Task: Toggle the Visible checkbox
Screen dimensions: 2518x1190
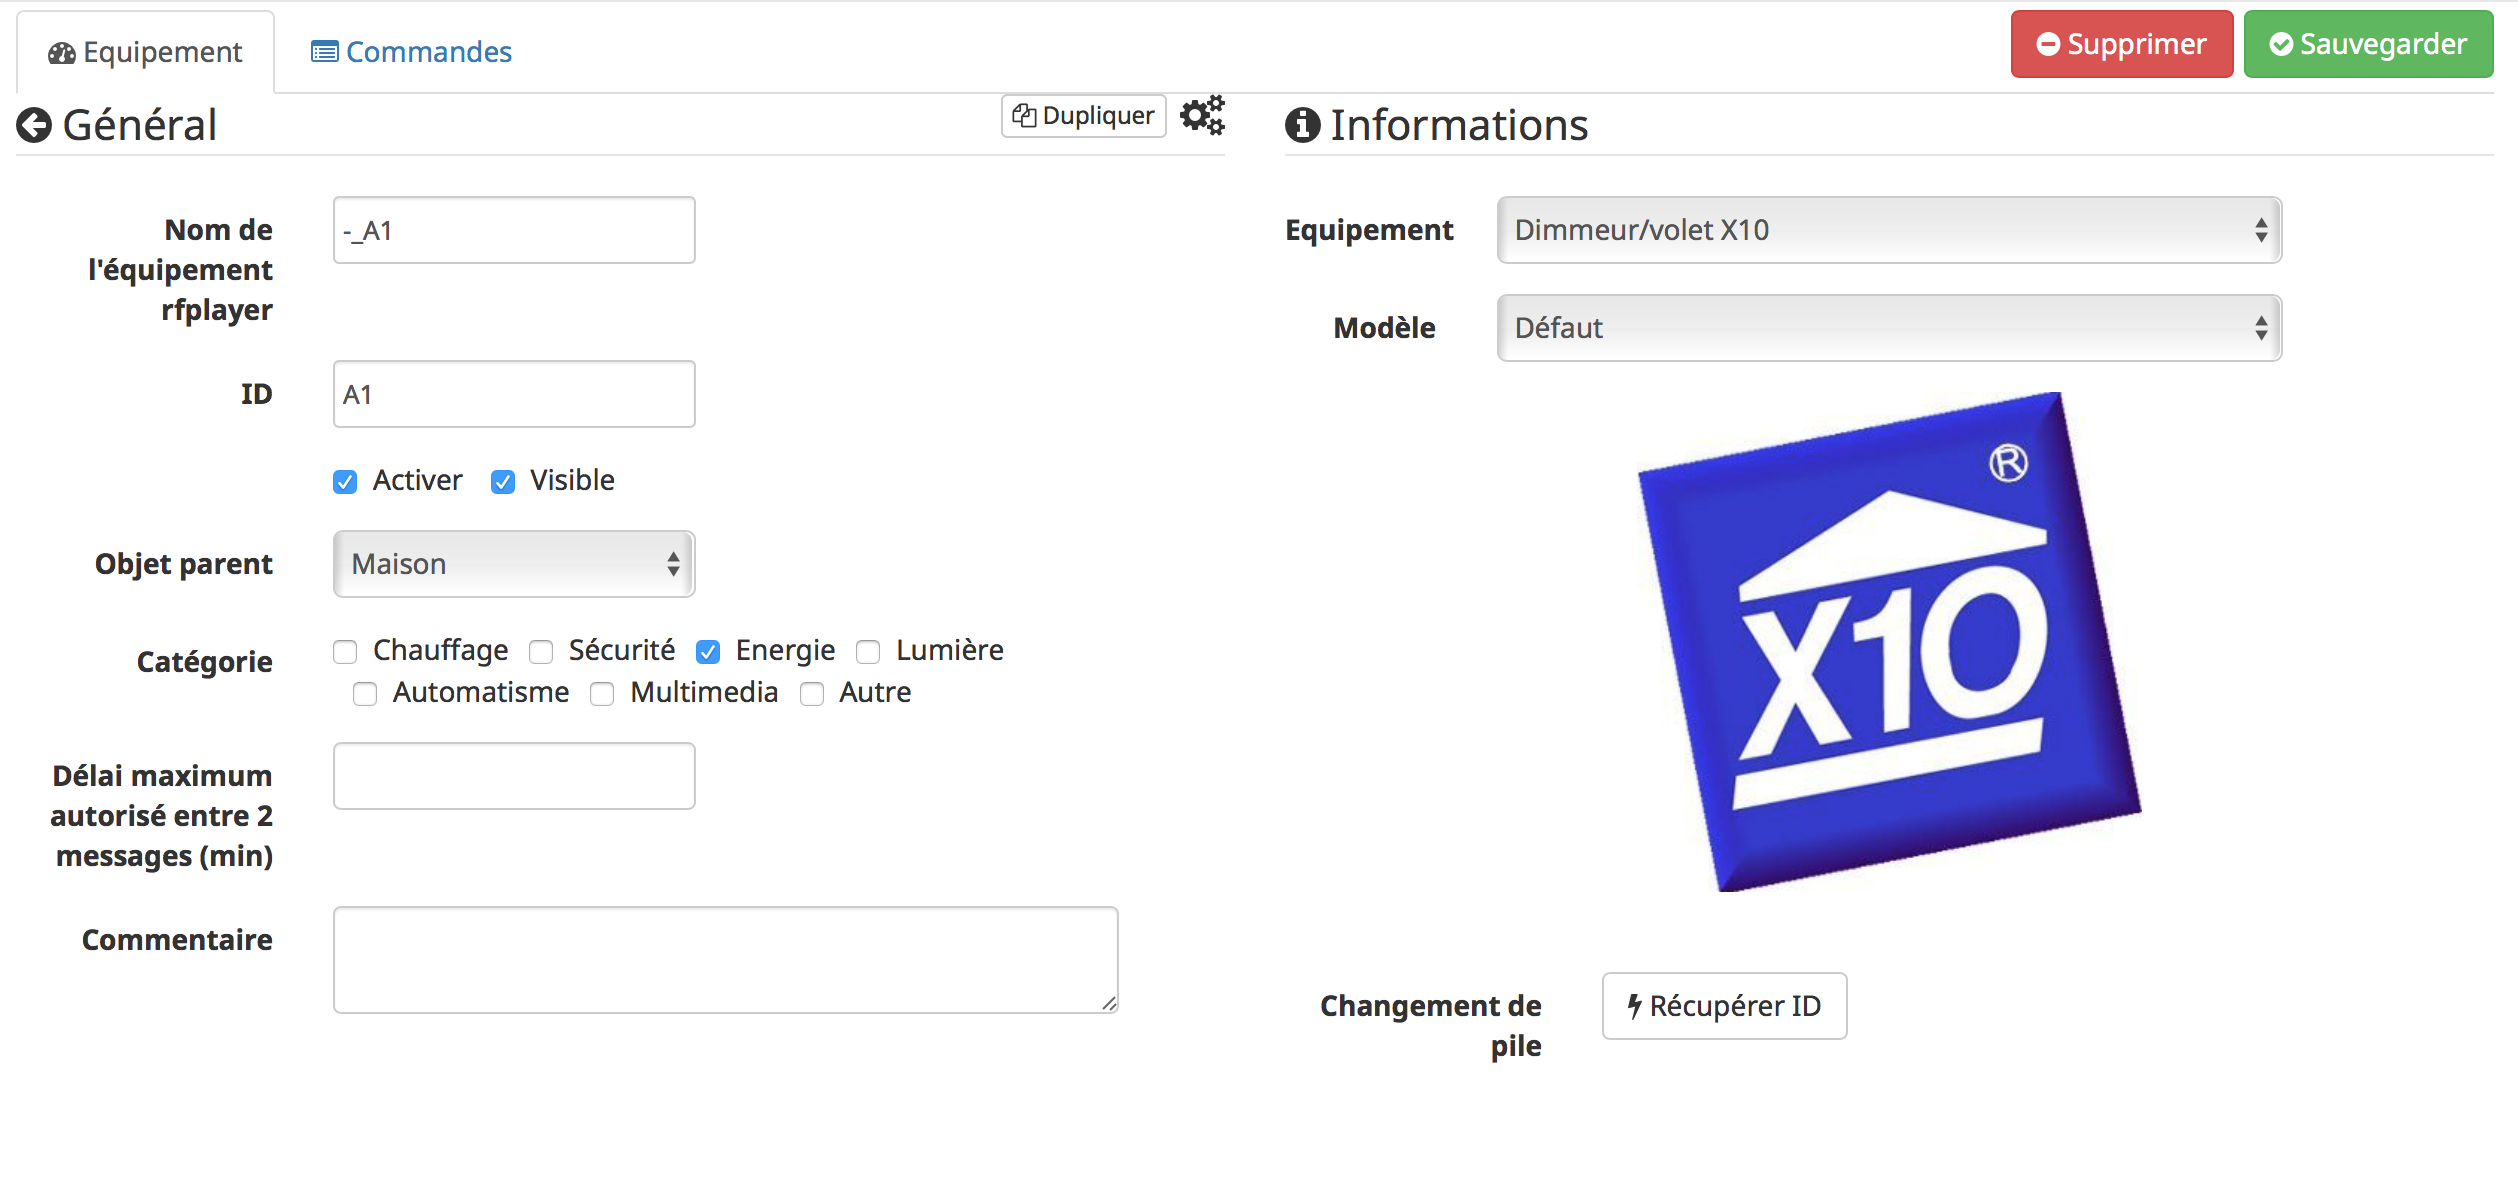Action: (x=503, y=482)
